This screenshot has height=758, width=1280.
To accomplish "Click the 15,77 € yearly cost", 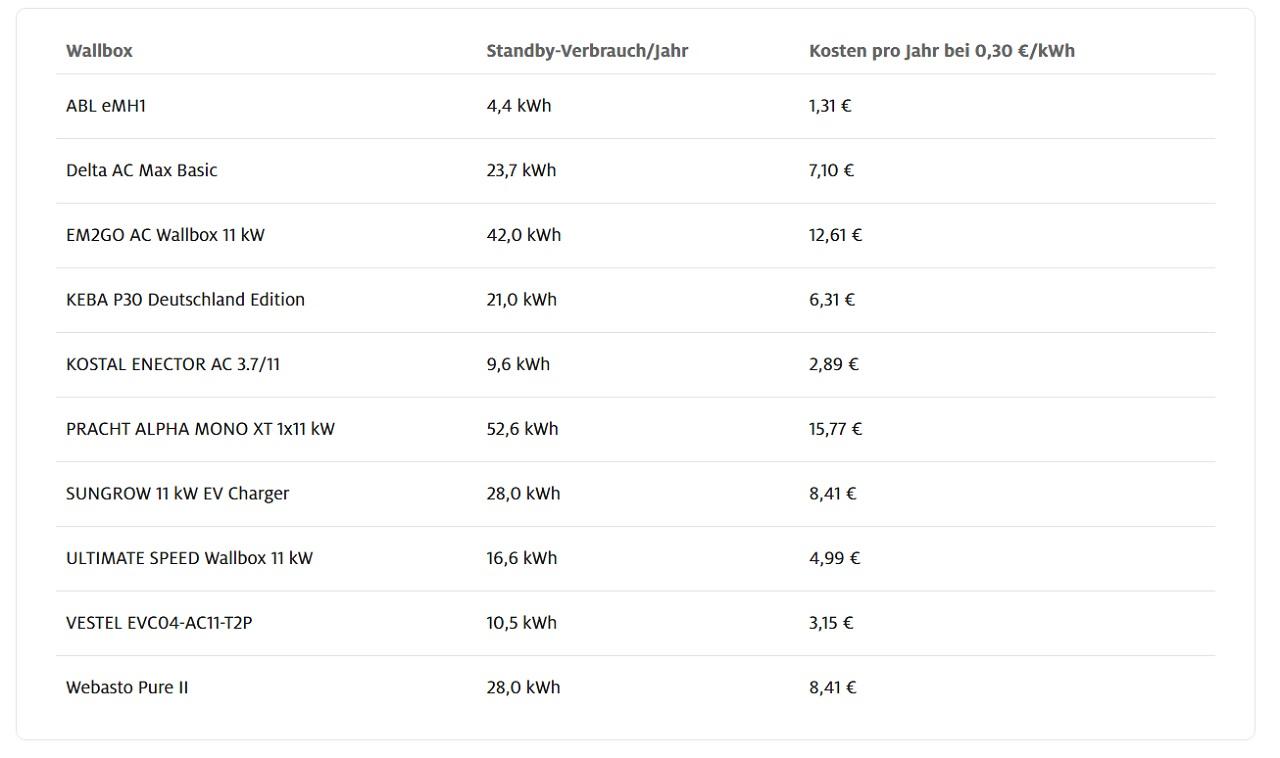I will [x=835, y=429].
